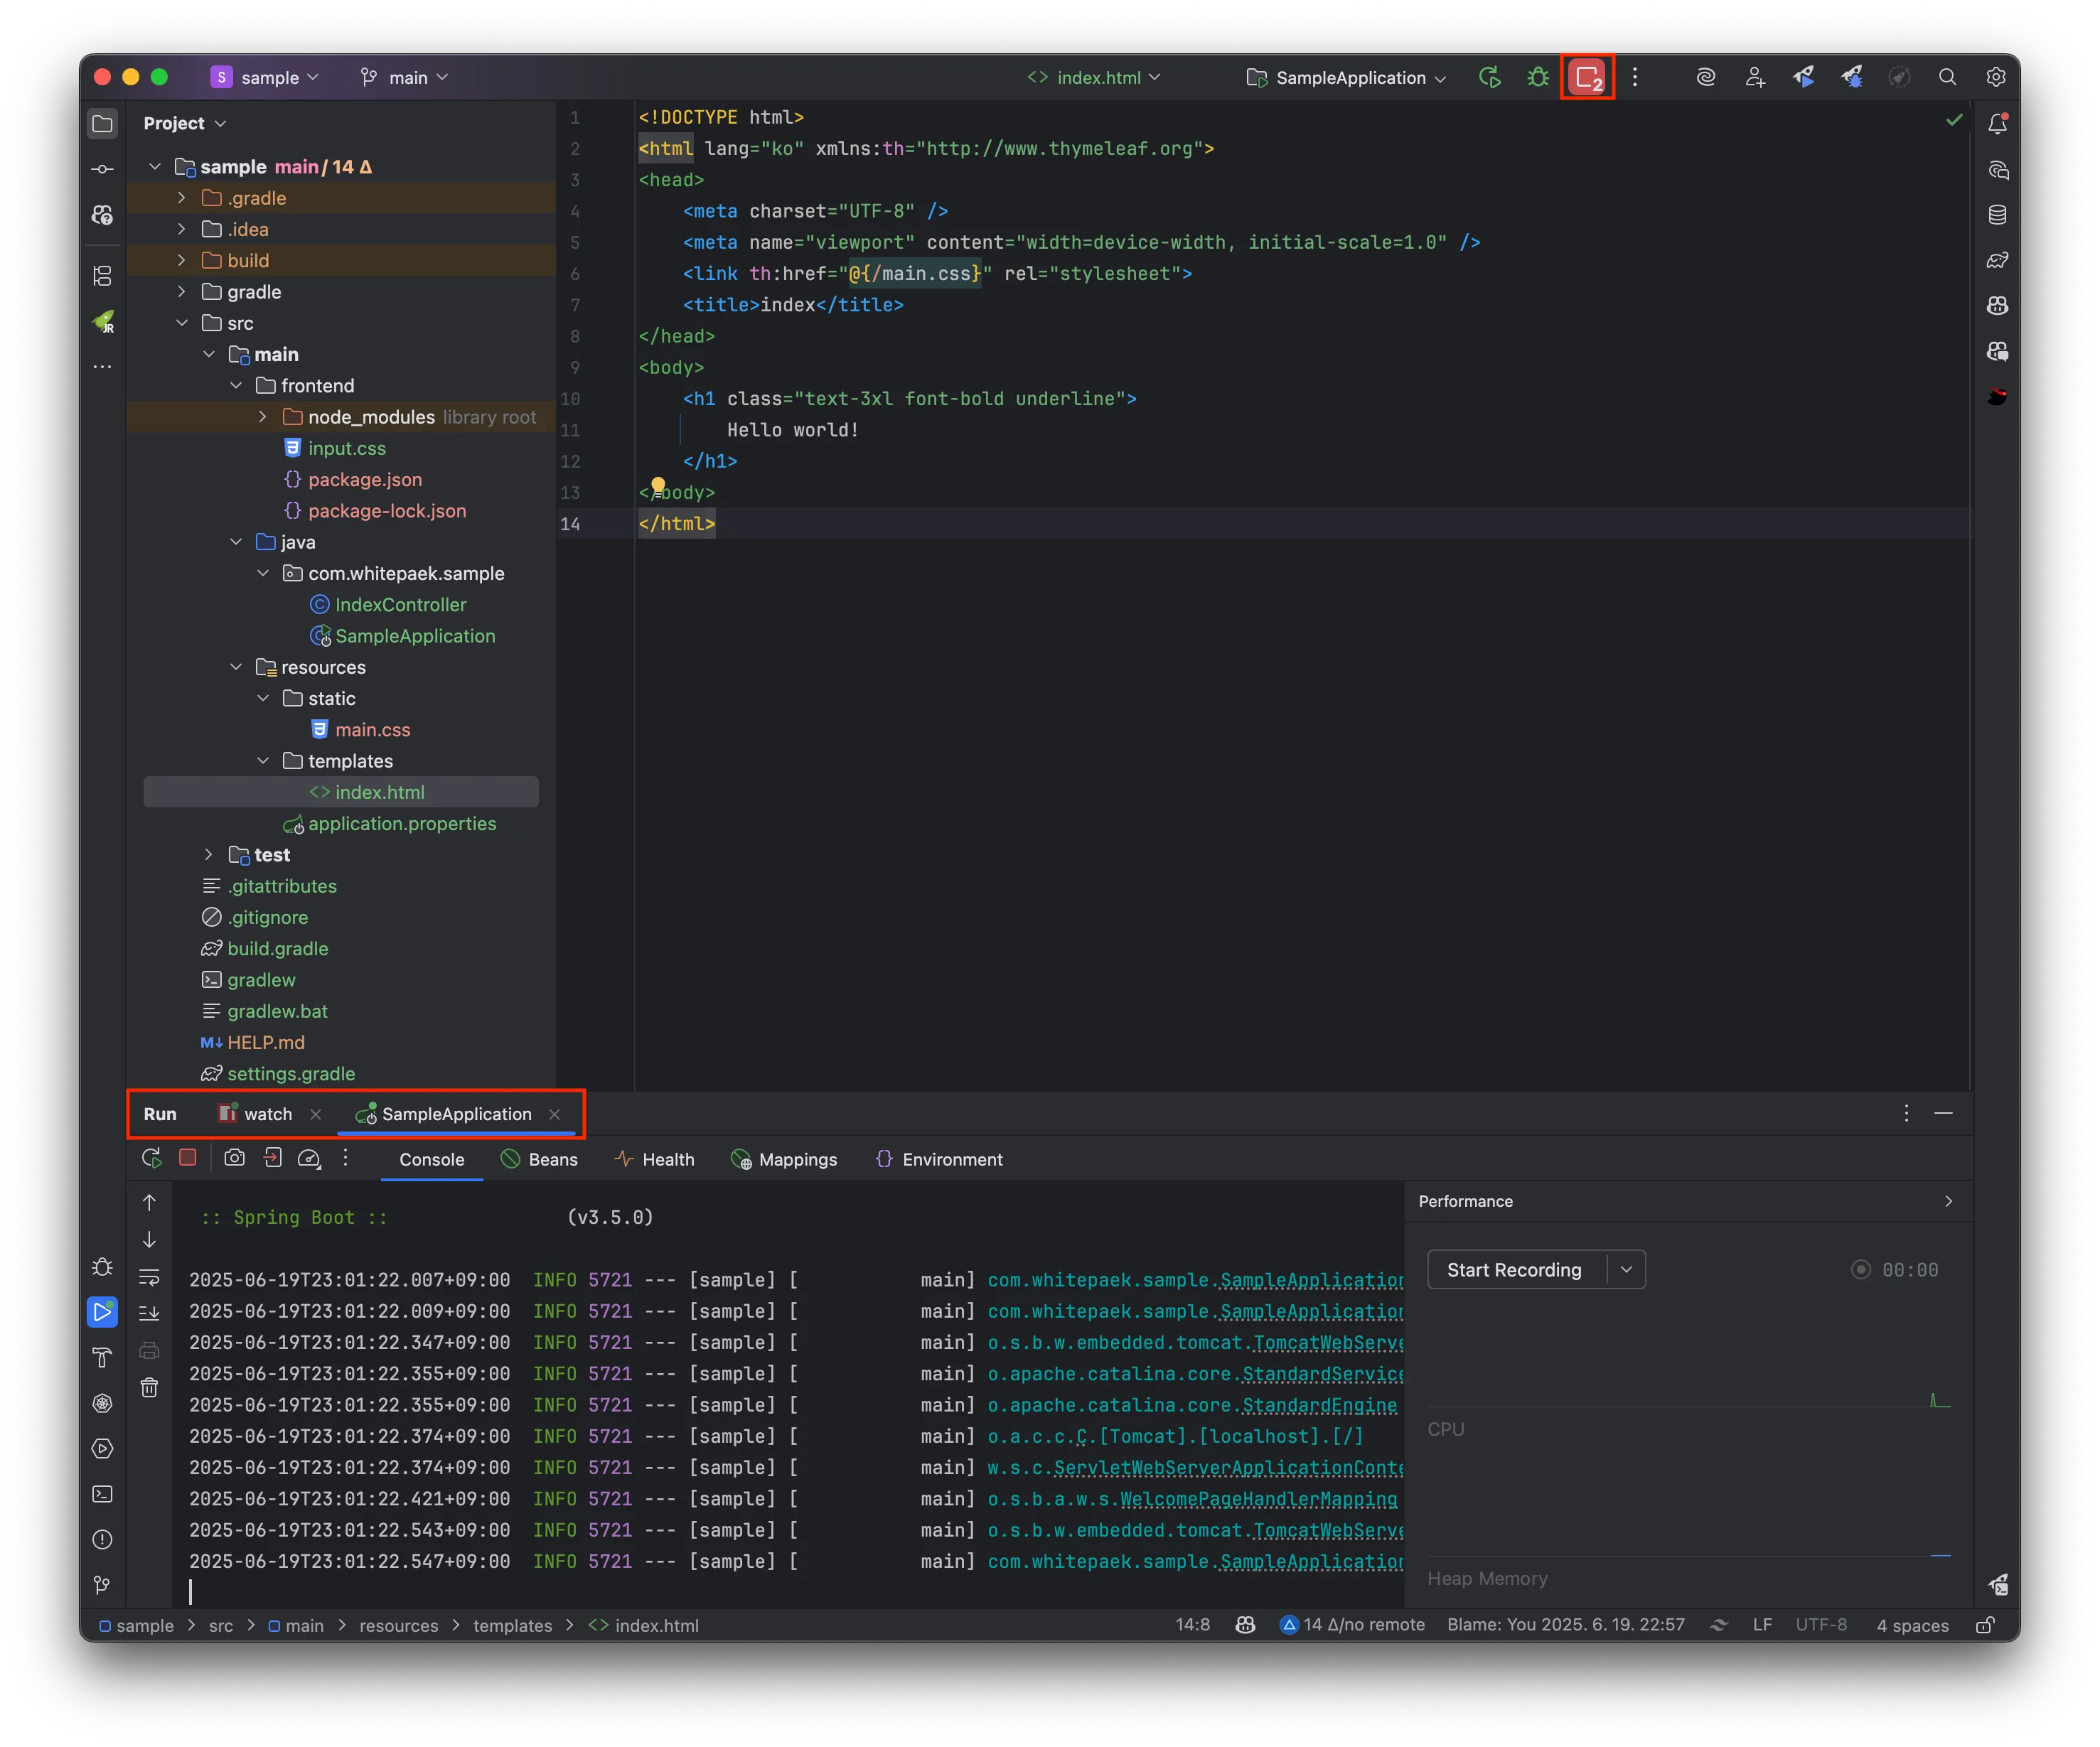Image resolution: width=2100 pixels, height=1747 pixels.
Task: Open the Terminal tool window icon
Action: click(x=102, y=1494)
